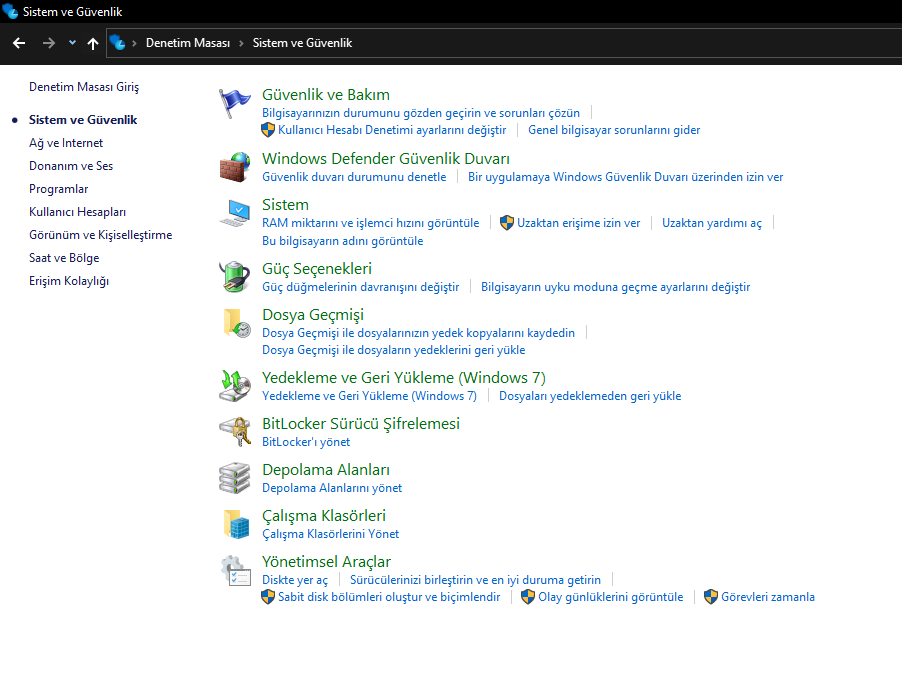The image size is (902, 675).
Task: Click Sürücülerinizi birleştirin ve en iyi duruma getirin
Action: (x=475, y=579)
